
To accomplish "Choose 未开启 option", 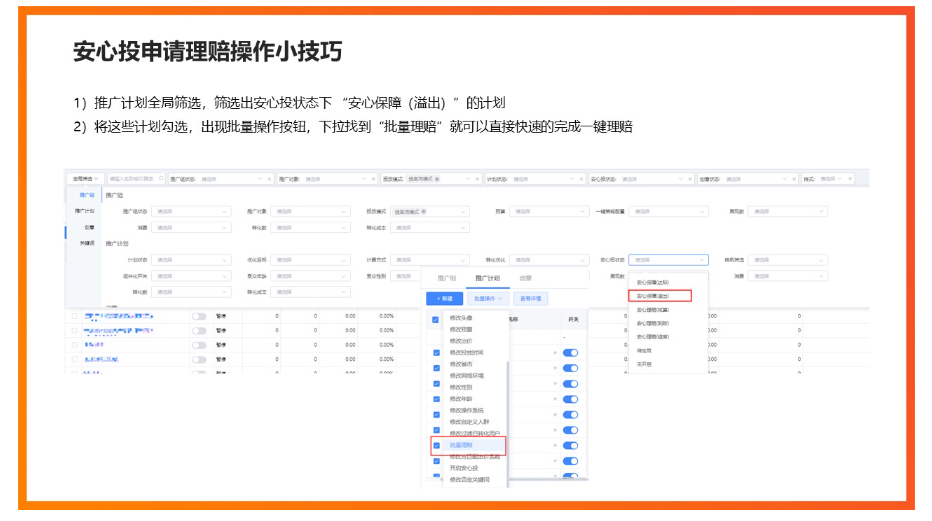I will pos(644,364).
